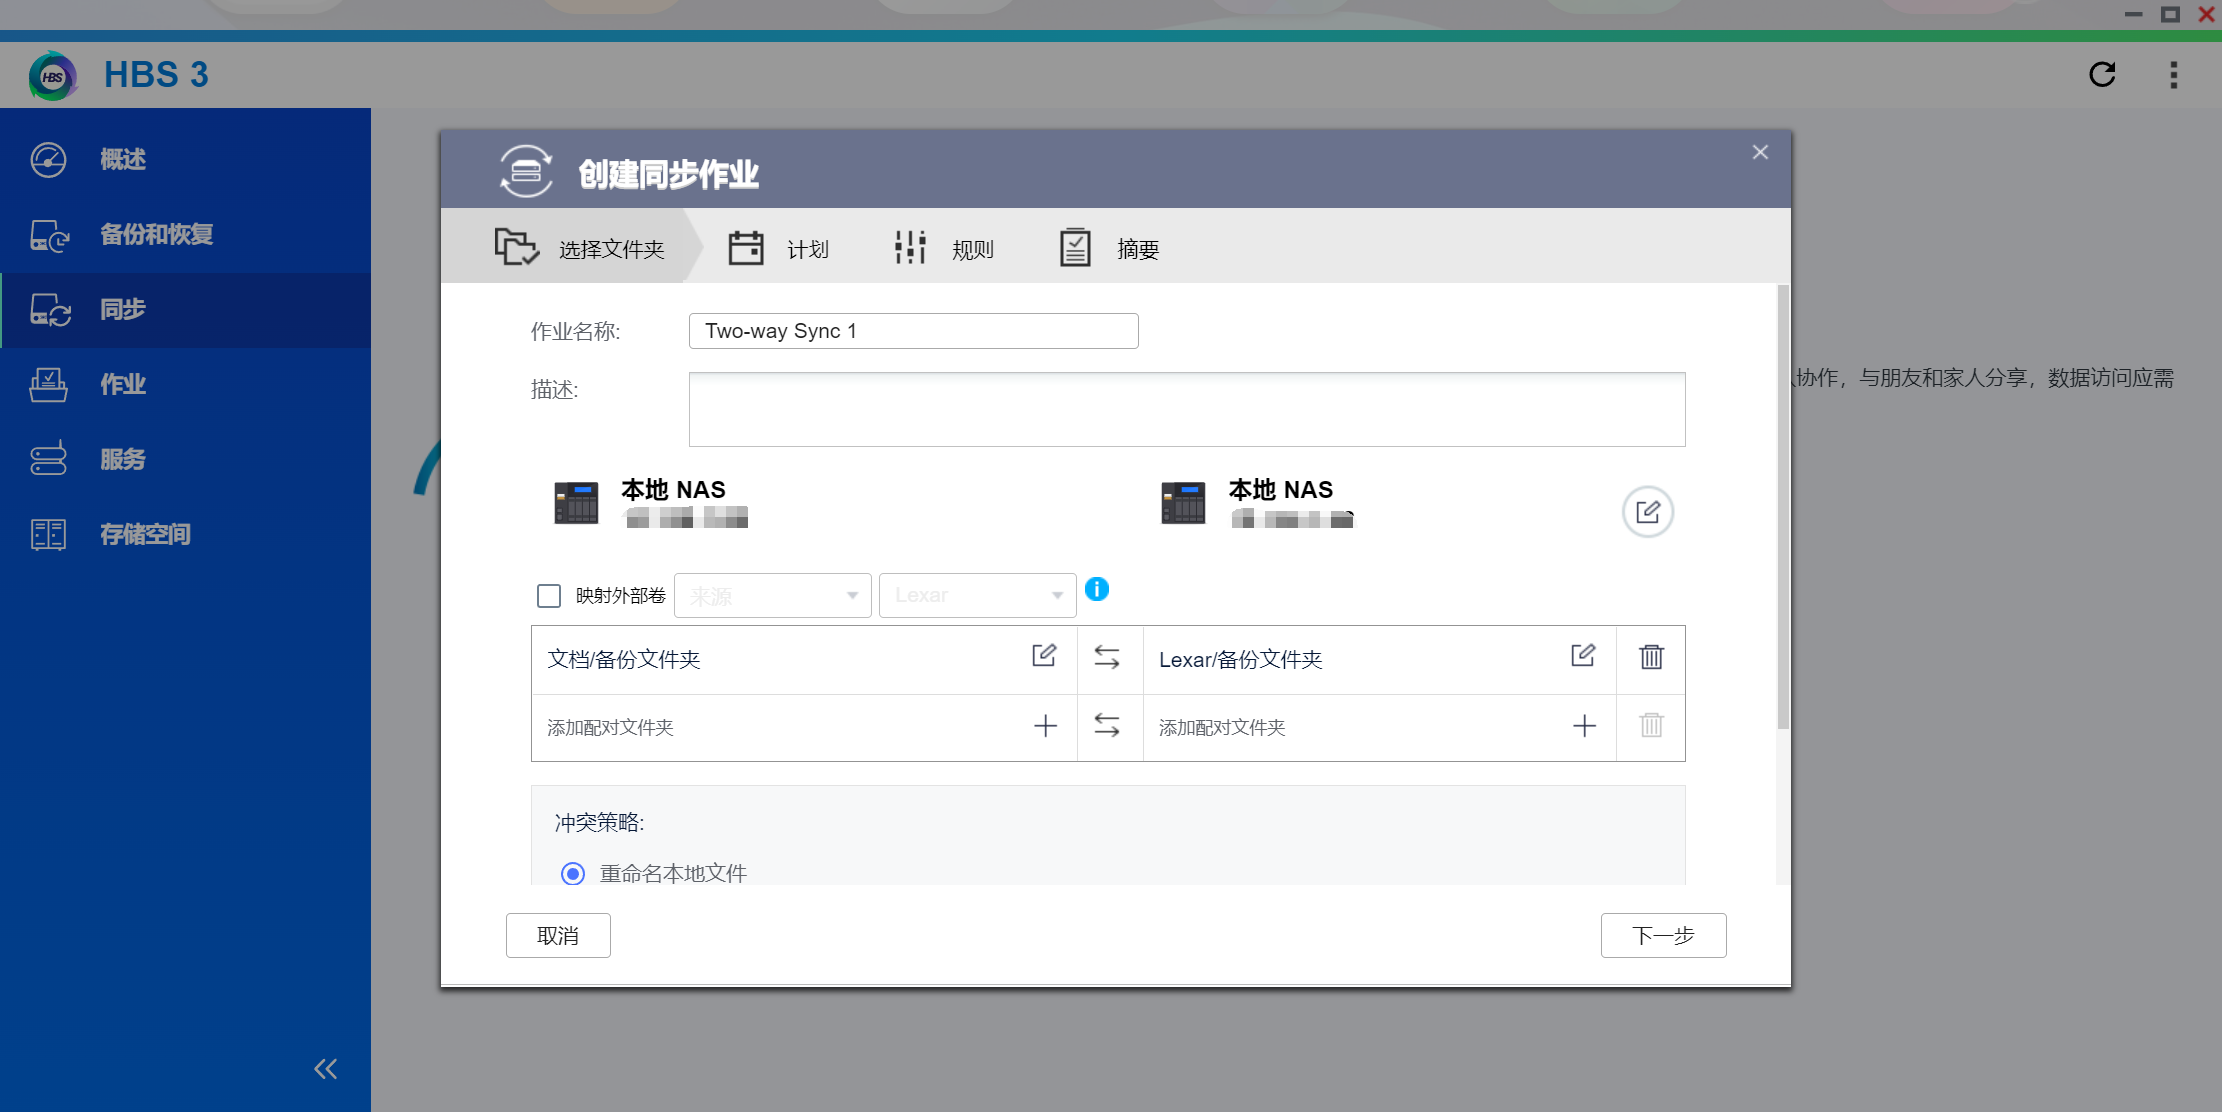Image resolution: width=2222 pixels, height=1112 pixels.
Task: Delete the Lexar folder pair with the trash icon
Action: click(1651, 657)
